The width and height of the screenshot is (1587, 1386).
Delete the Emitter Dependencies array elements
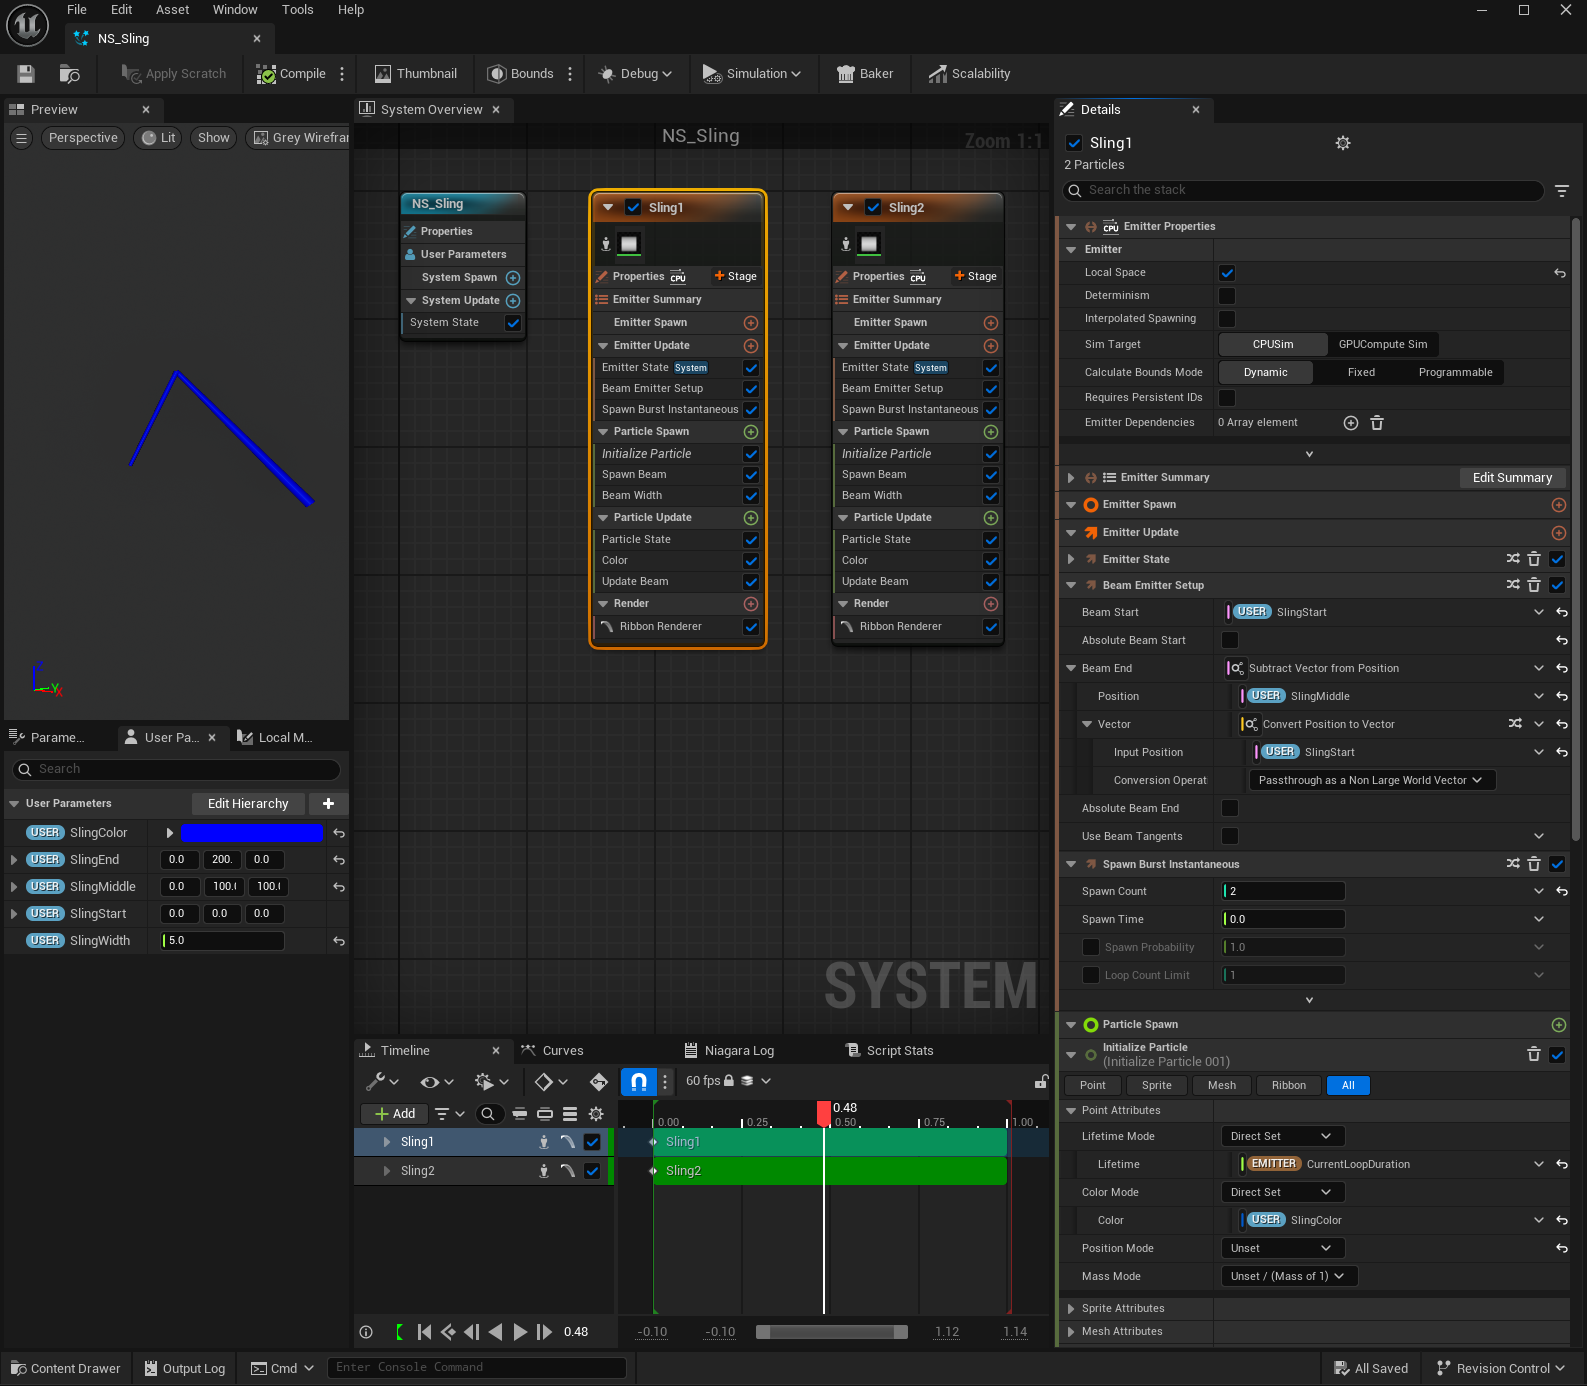(x=1377, y=423)
